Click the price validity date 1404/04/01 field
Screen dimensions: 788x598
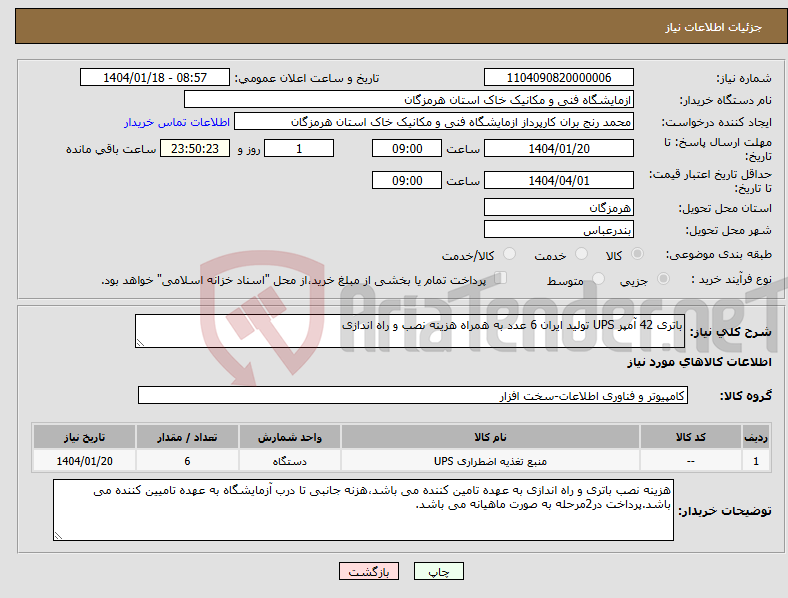(x=558, y=180)
